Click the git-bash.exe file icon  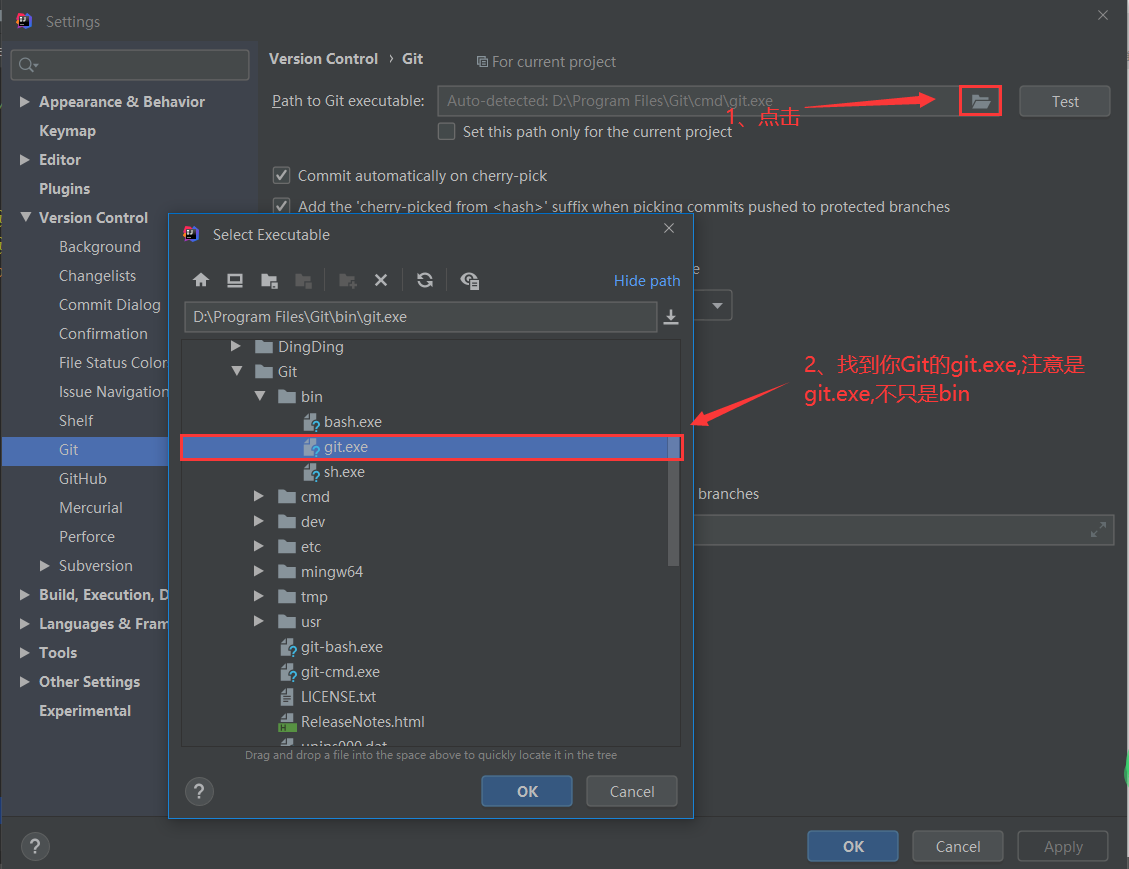tap(288, 647)
